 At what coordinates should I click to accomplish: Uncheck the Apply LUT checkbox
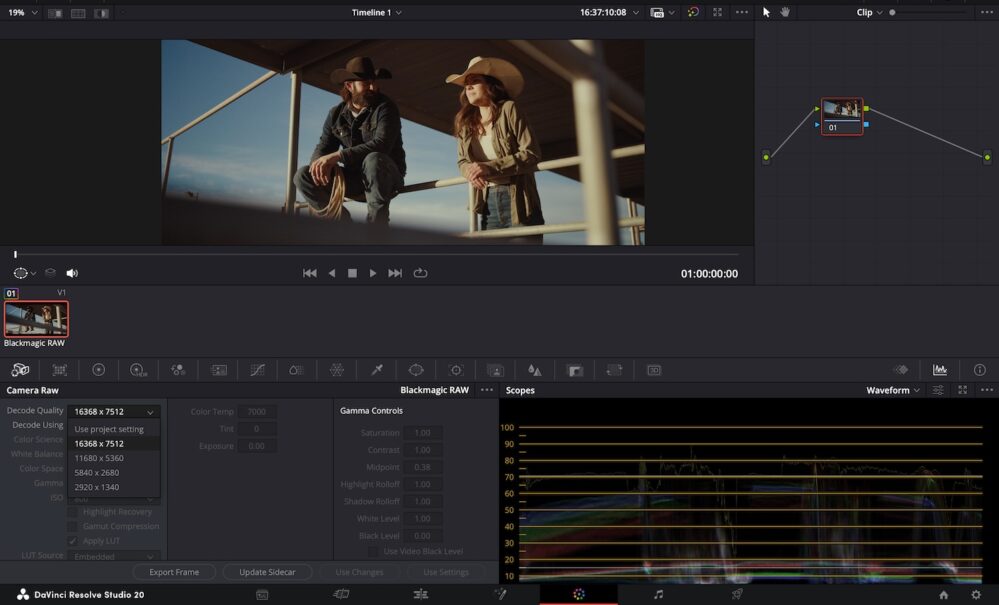coord(73,541)
